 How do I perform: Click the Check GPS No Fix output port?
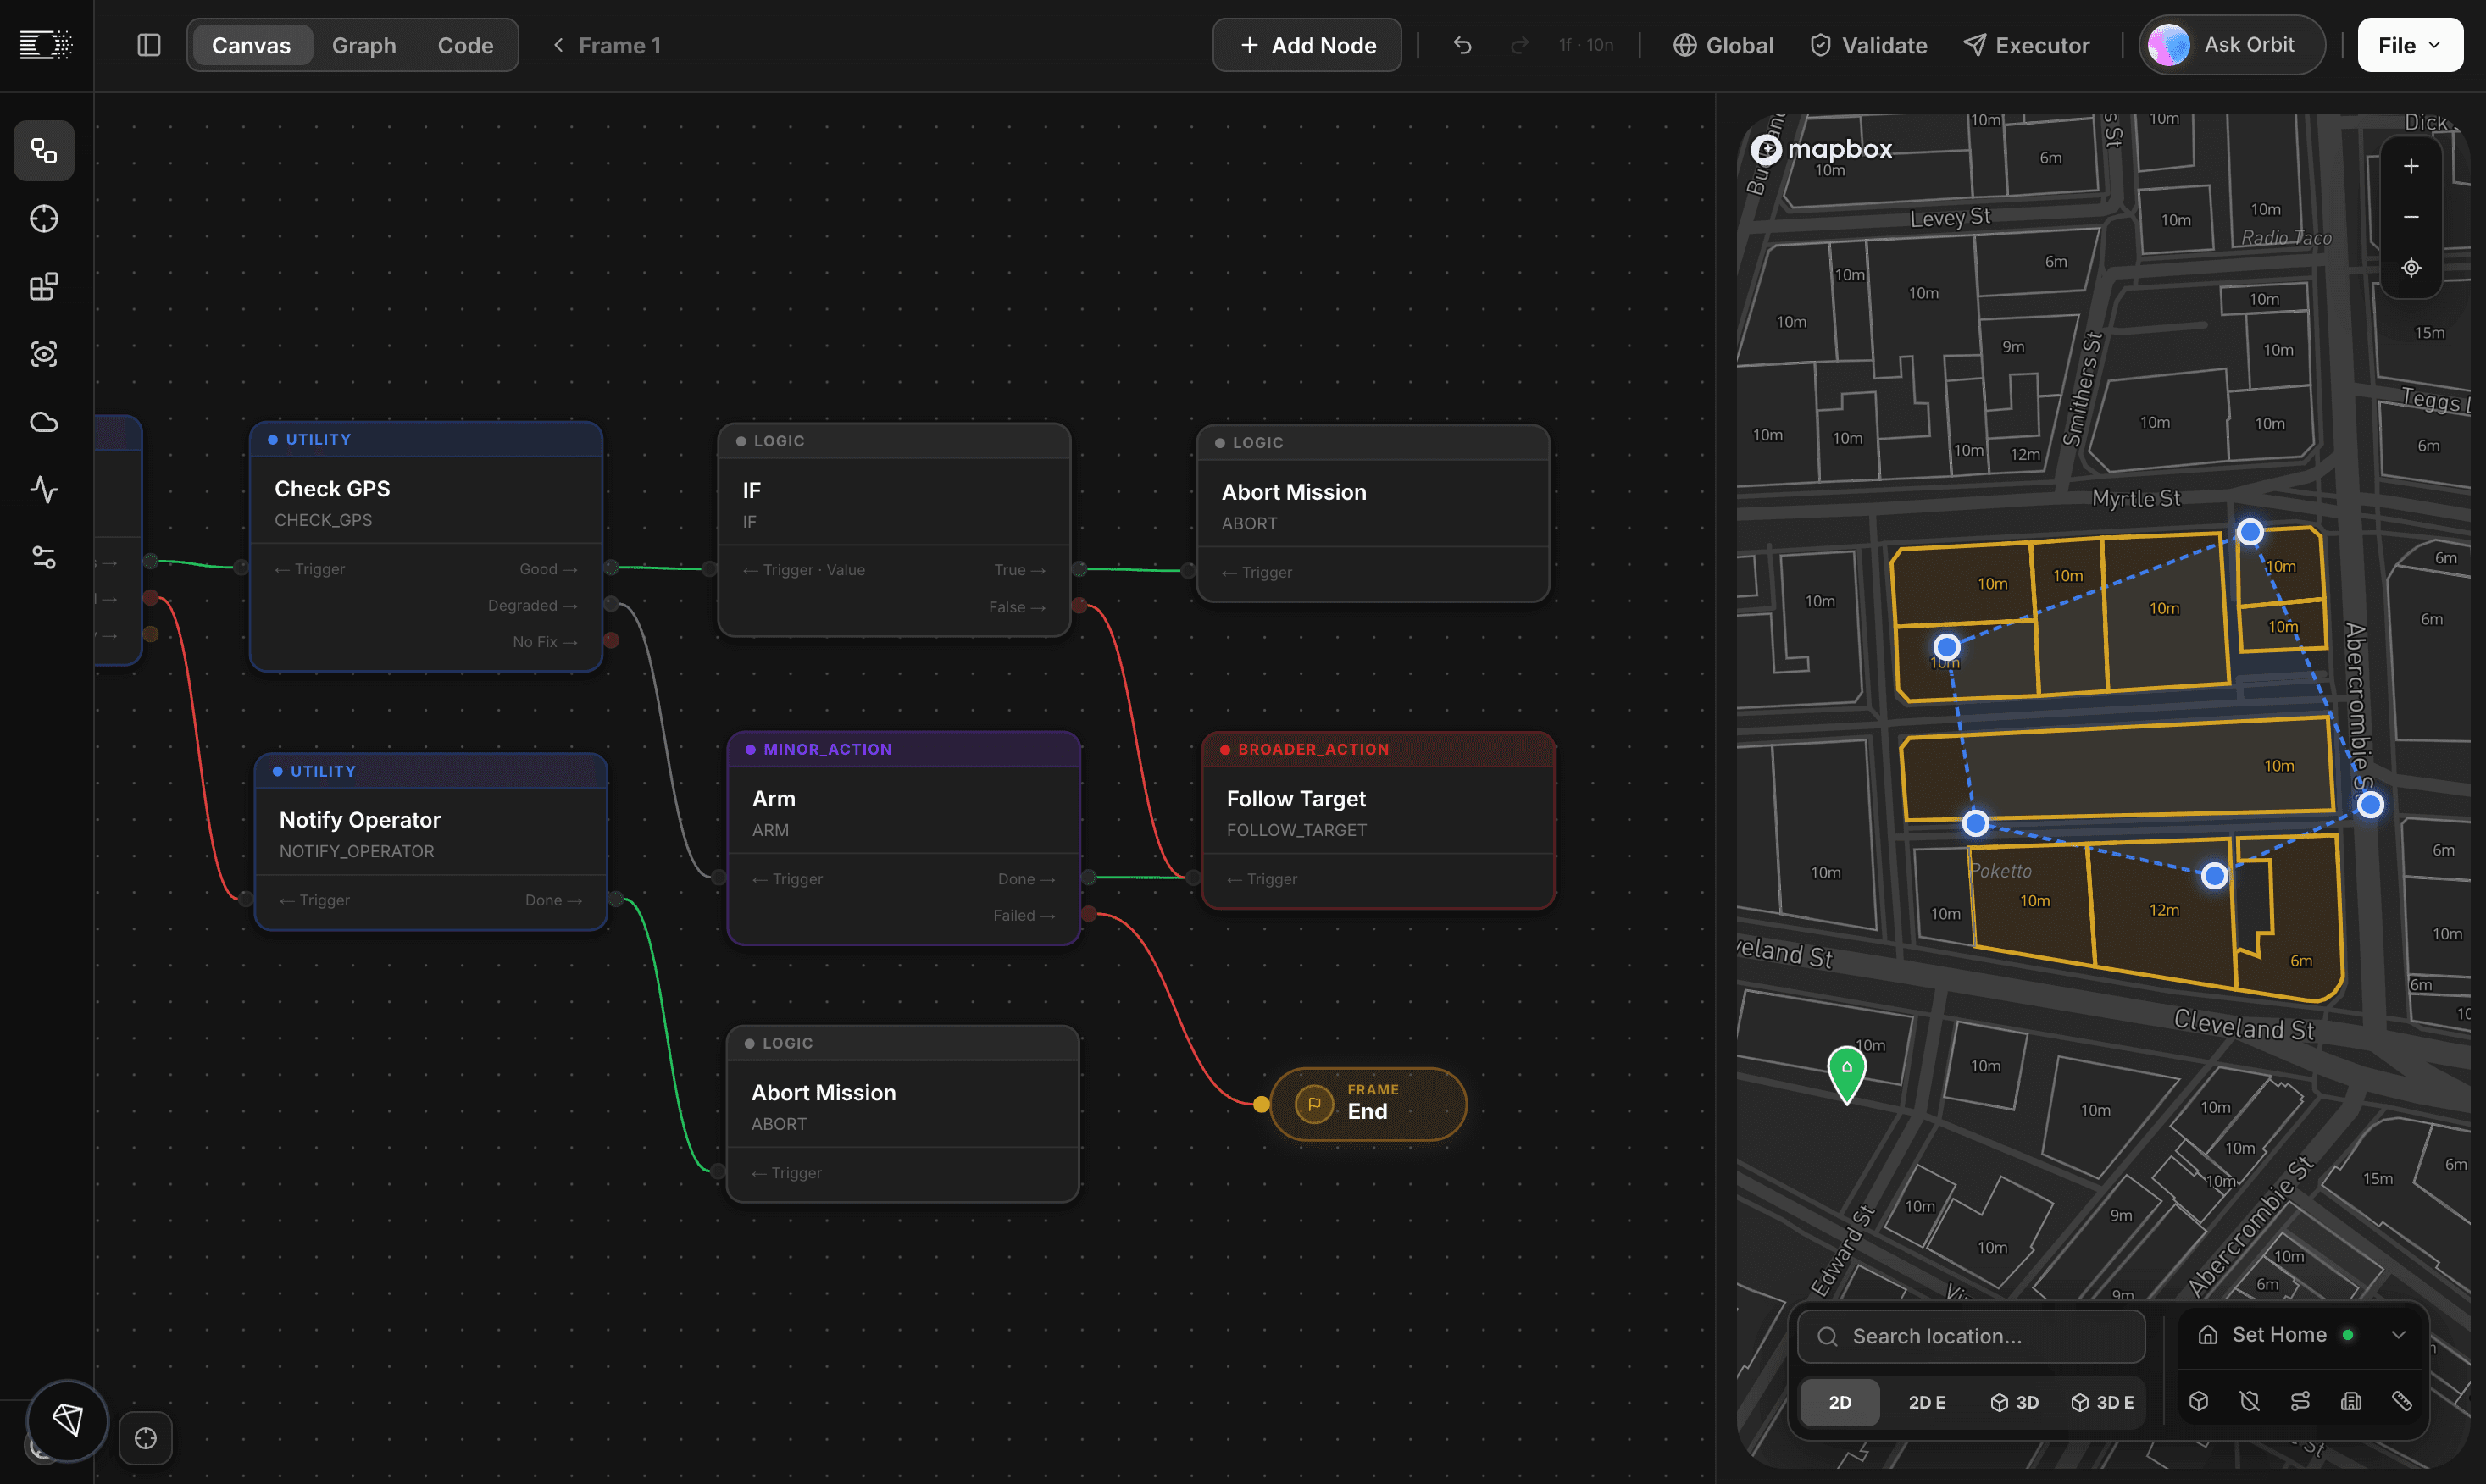pyautogui.click(x=611, y=640)
